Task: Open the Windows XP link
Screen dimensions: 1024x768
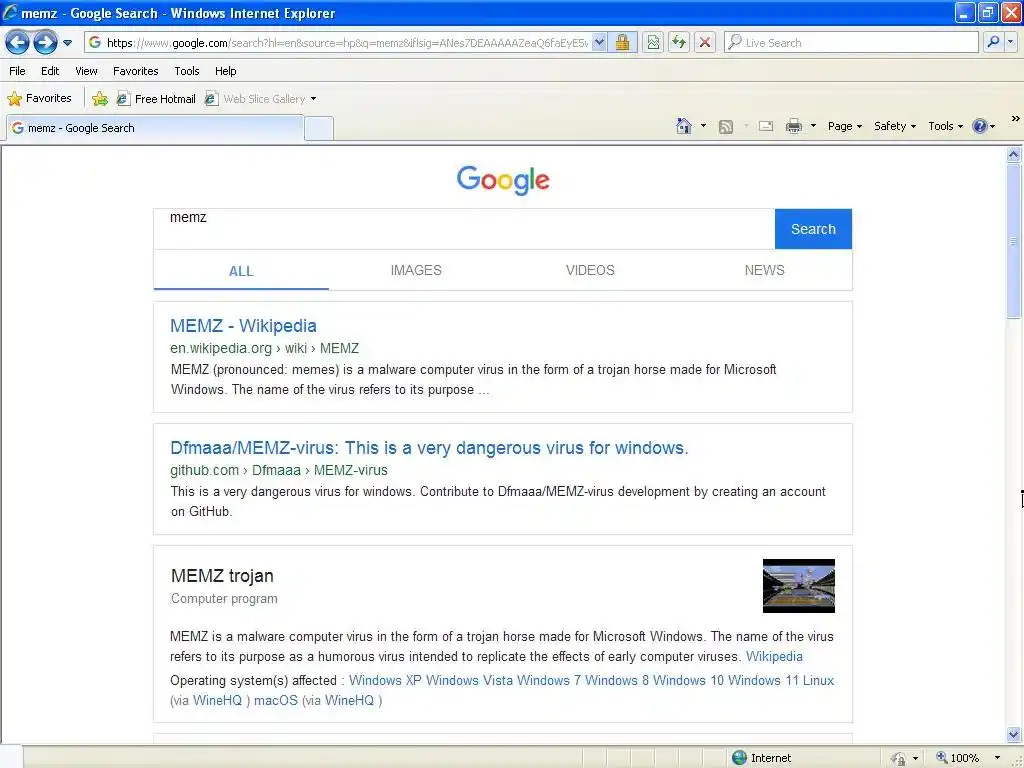Action: point(385,680)
